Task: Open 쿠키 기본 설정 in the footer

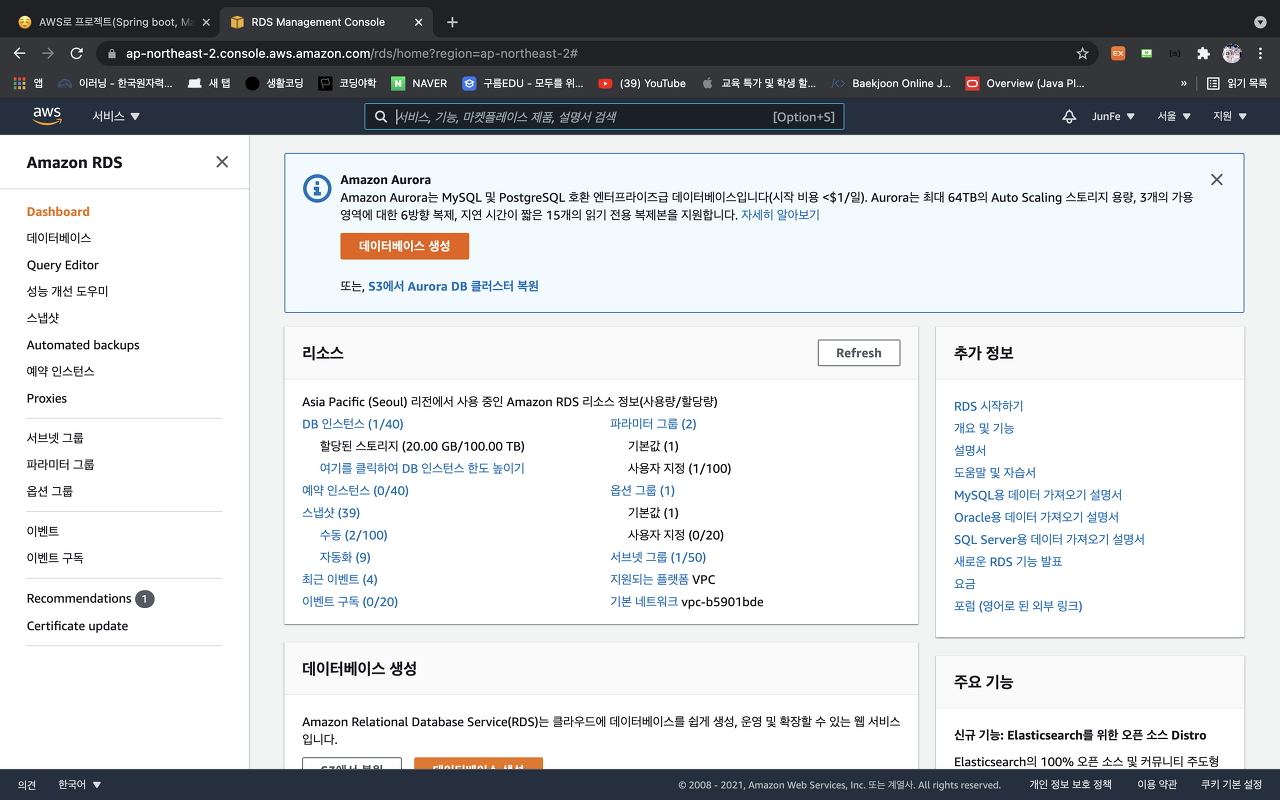Action: 1231,785
